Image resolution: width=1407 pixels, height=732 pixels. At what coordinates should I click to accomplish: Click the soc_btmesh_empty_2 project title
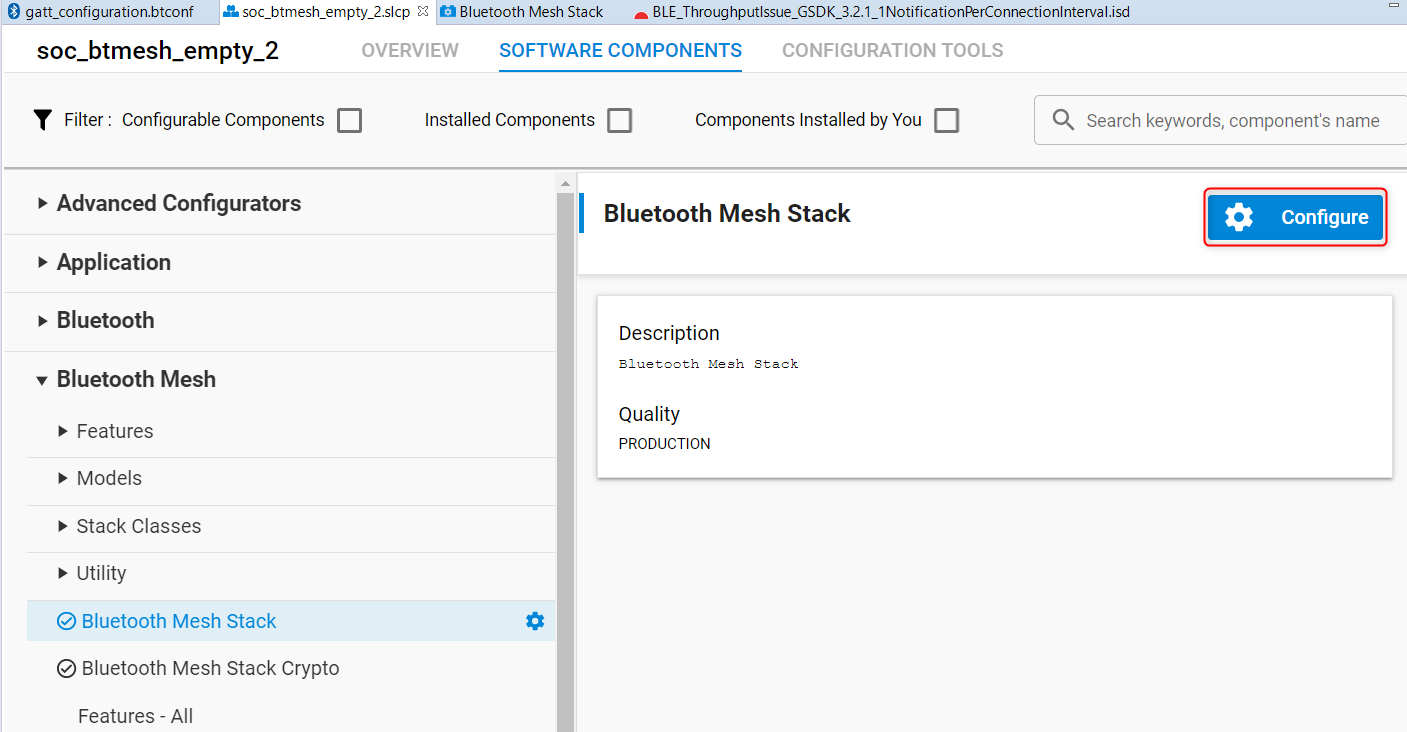[158, 51]
